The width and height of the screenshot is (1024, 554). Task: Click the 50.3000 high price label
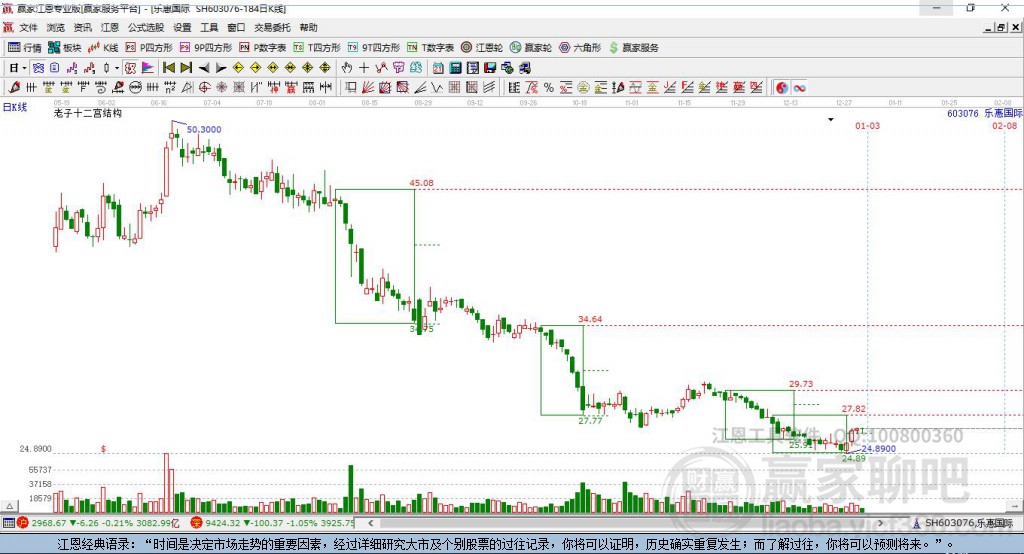point(204,129)
